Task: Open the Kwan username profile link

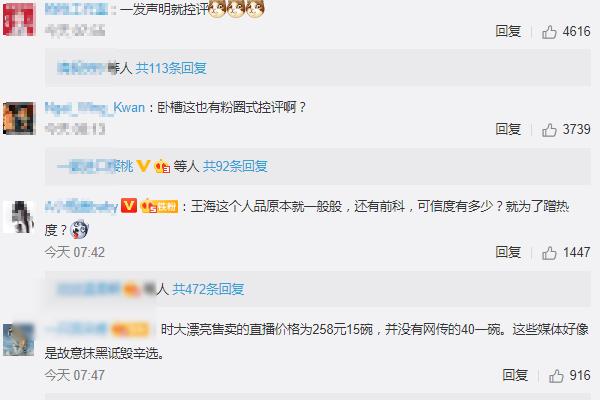Action: tap(95, 108)
